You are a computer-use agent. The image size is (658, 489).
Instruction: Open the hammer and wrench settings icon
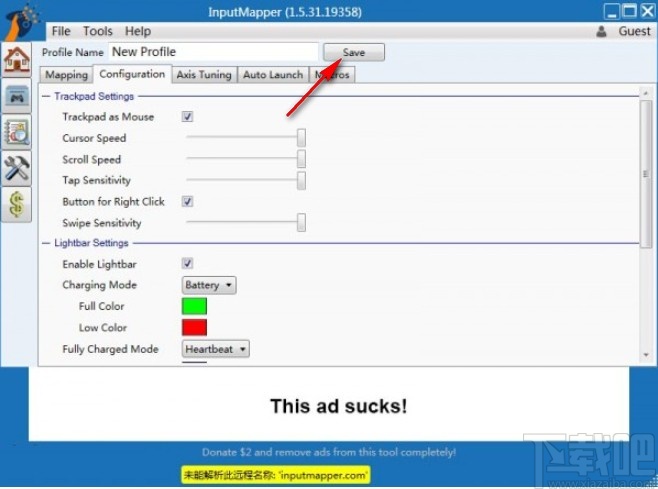click(x=16, y=168)
